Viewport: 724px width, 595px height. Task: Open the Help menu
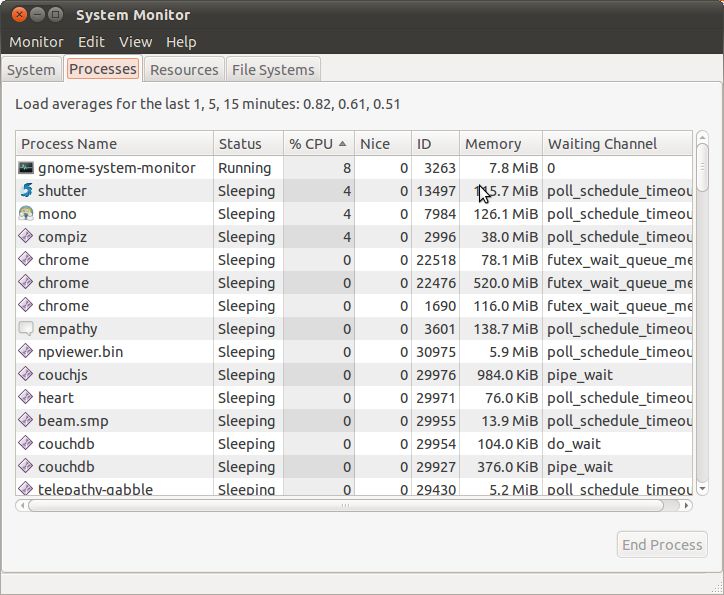coord(181,42)
